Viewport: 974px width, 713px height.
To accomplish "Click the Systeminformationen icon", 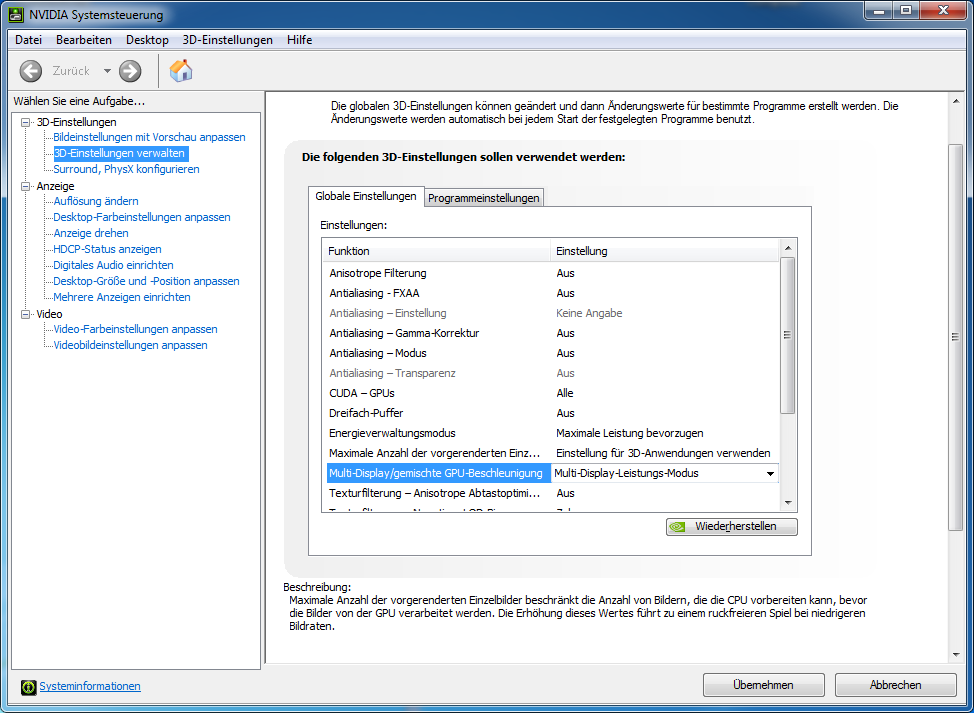I will pos(29,687).
